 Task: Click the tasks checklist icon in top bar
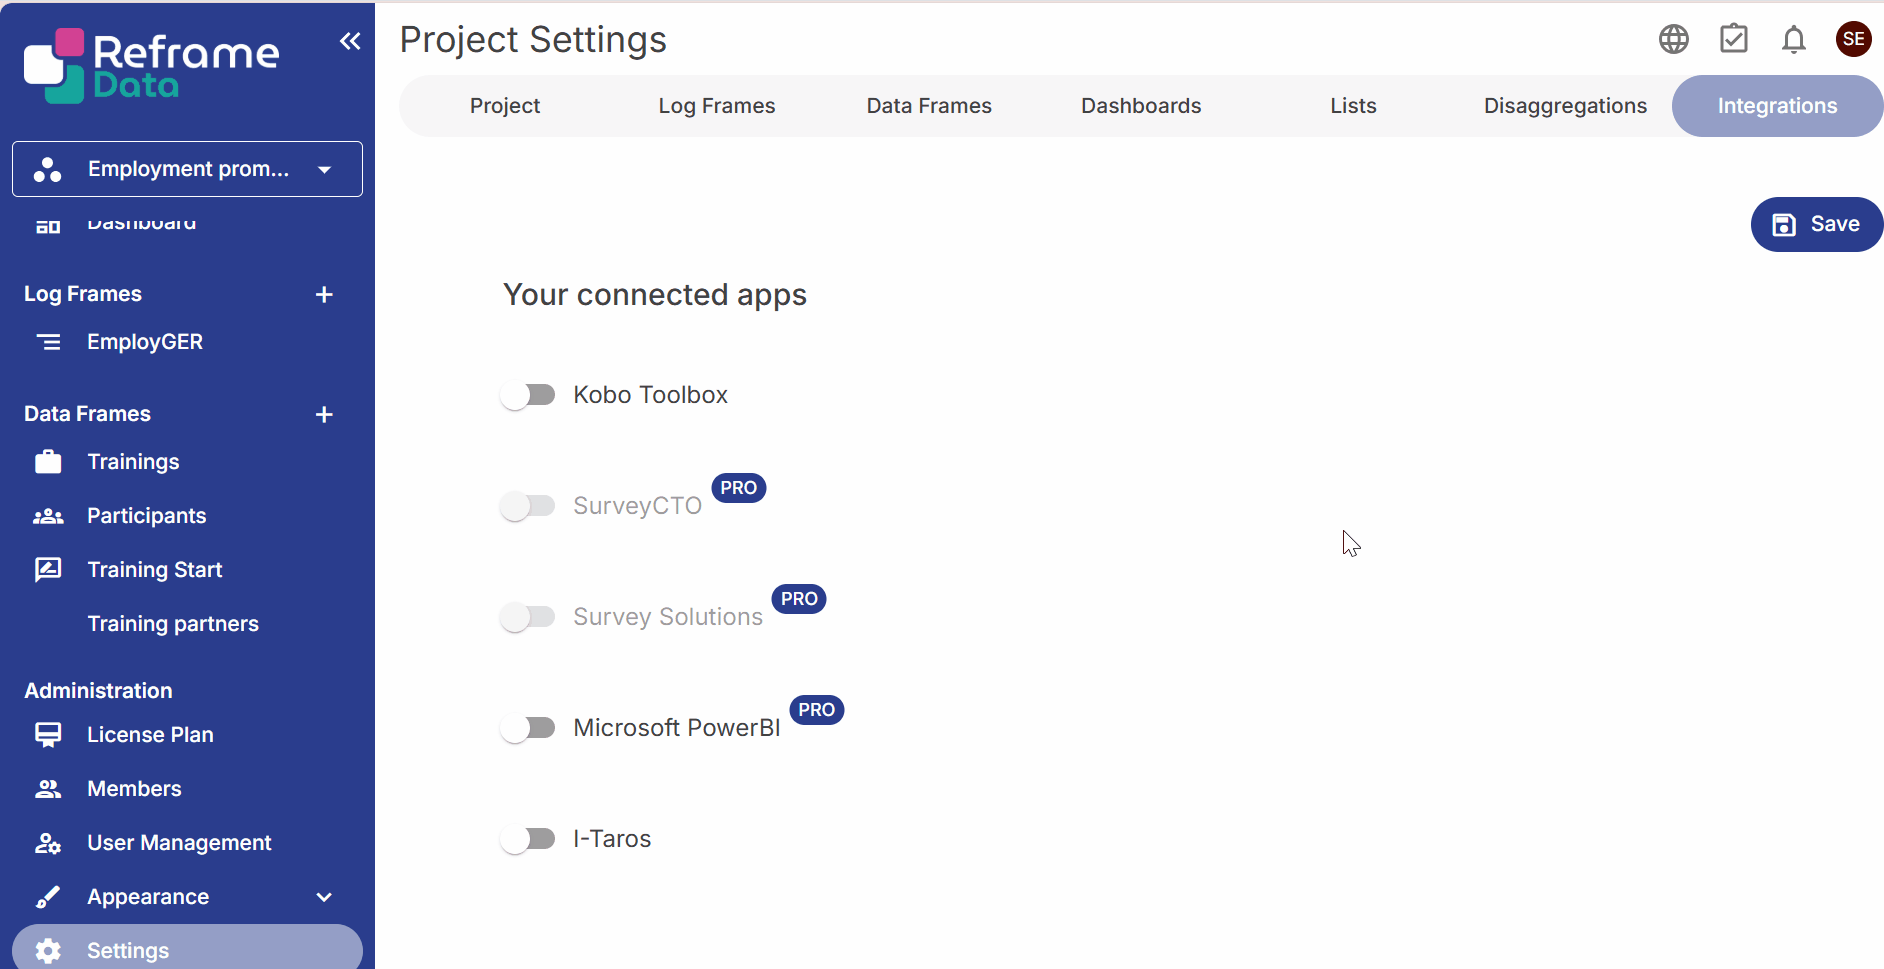1734,39
